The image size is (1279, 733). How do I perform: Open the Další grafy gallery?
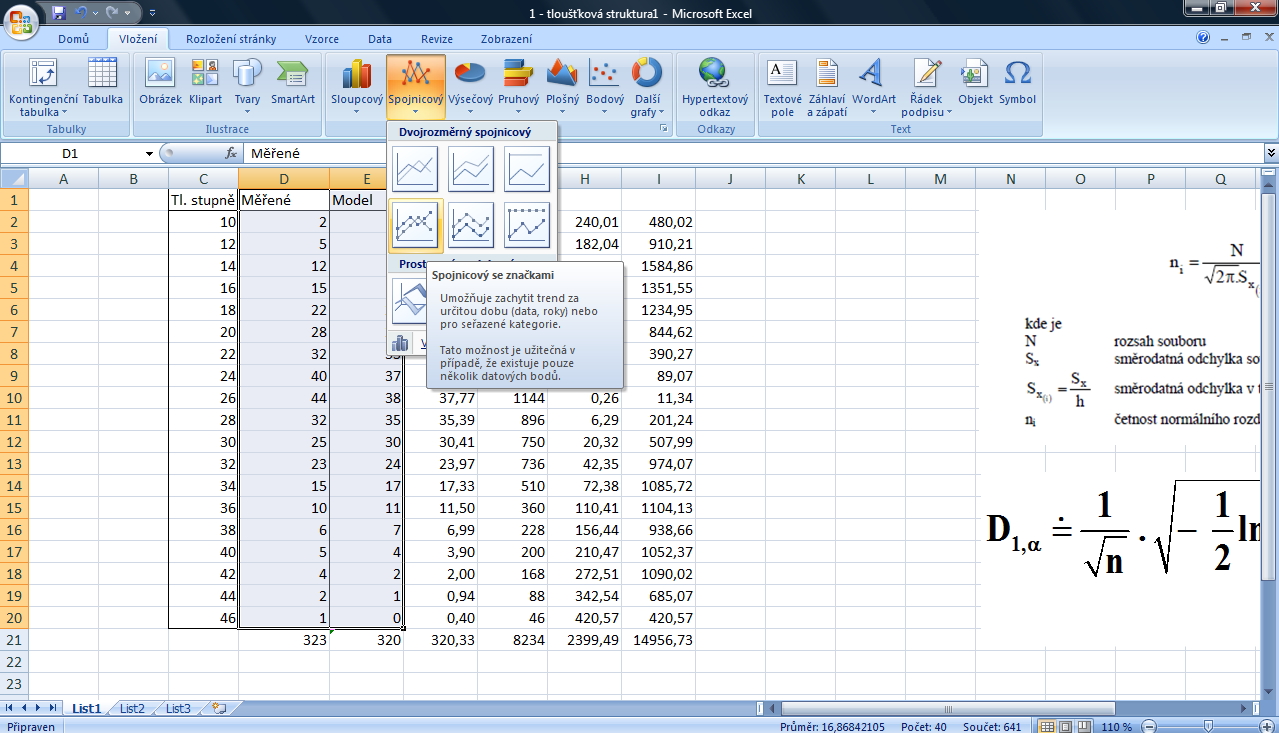coord(647,88)
